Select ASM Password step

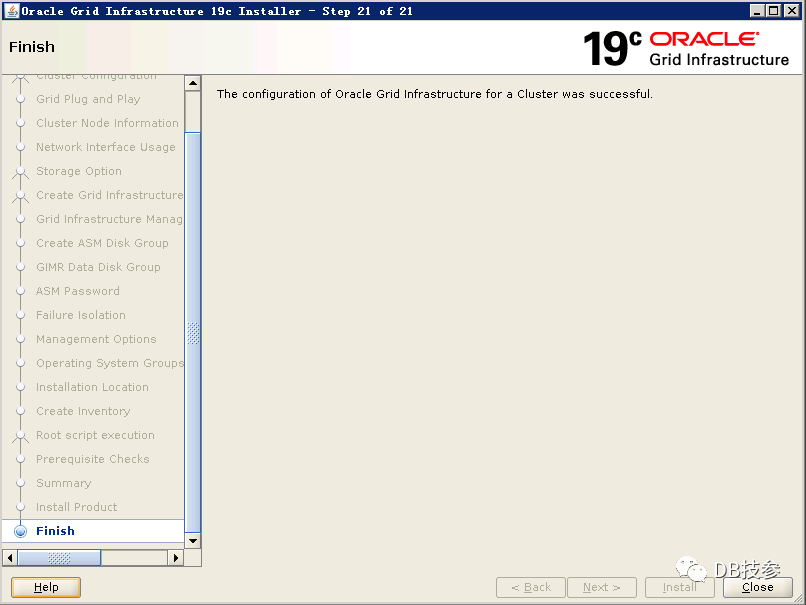[78, 291]
